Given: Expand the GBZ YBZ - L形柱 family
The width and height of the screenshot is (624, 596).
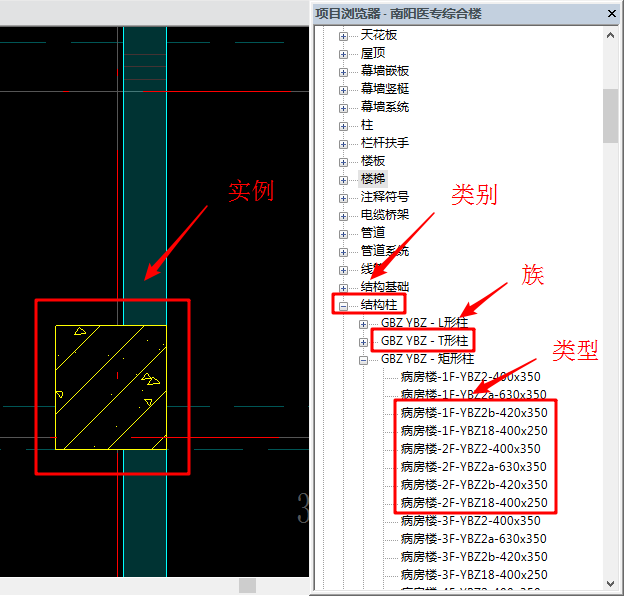Looking at the screenshot, I should click(363, 324).
